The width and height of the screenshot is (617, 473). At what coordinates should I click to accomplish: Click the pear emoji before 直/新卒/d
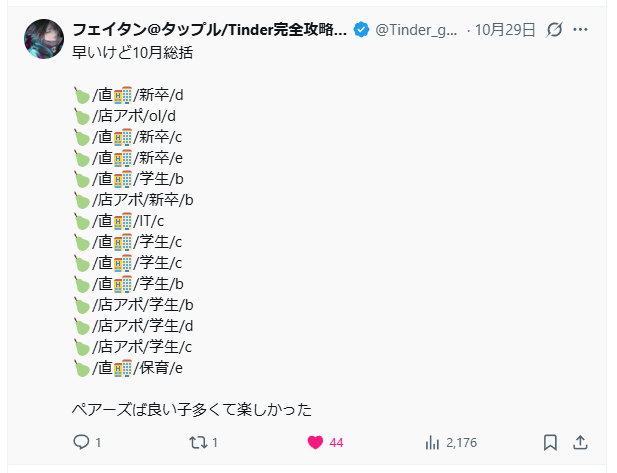pos(81,95)
